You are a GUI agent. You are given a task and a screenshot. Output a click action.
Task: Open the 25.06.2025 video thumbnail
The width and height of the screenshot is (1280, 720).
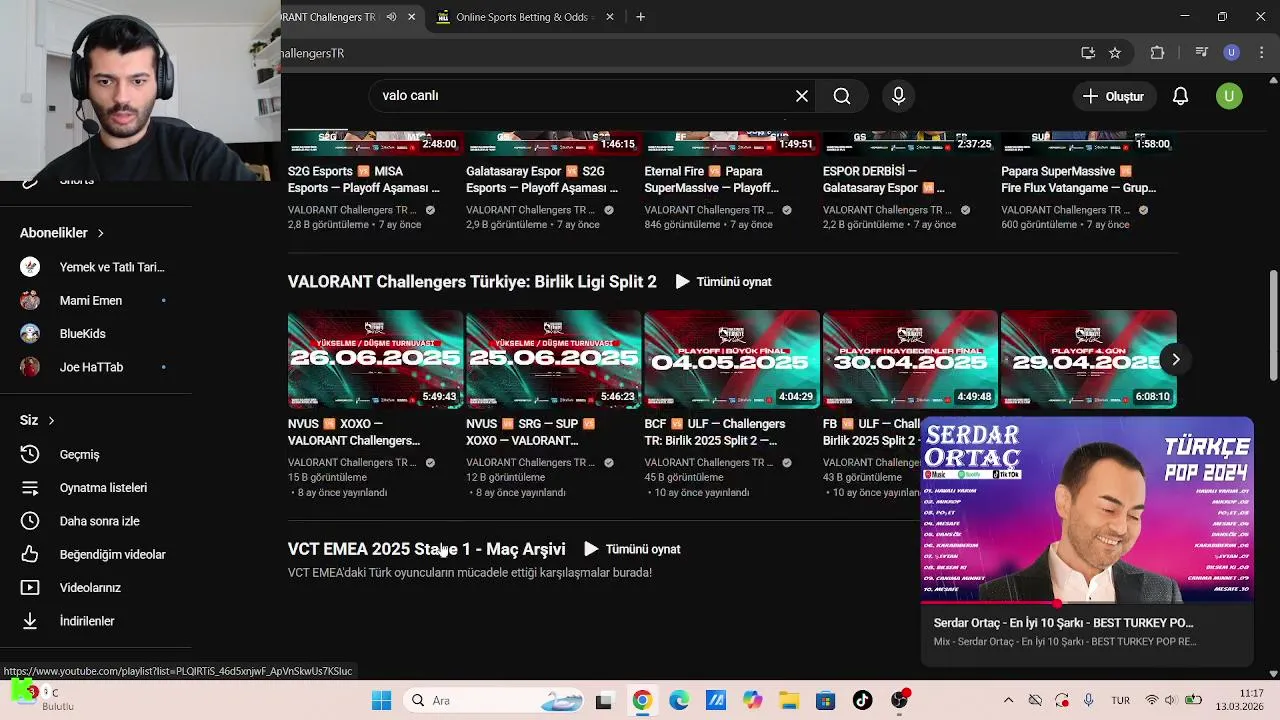click(x=553, y=359)
